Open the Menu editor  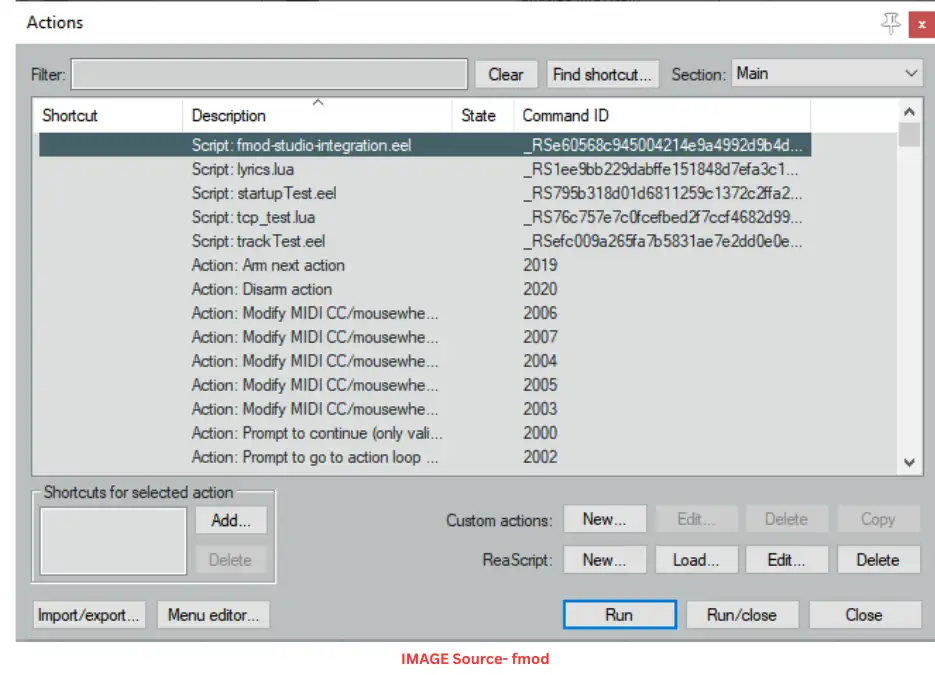coord(213,615)
